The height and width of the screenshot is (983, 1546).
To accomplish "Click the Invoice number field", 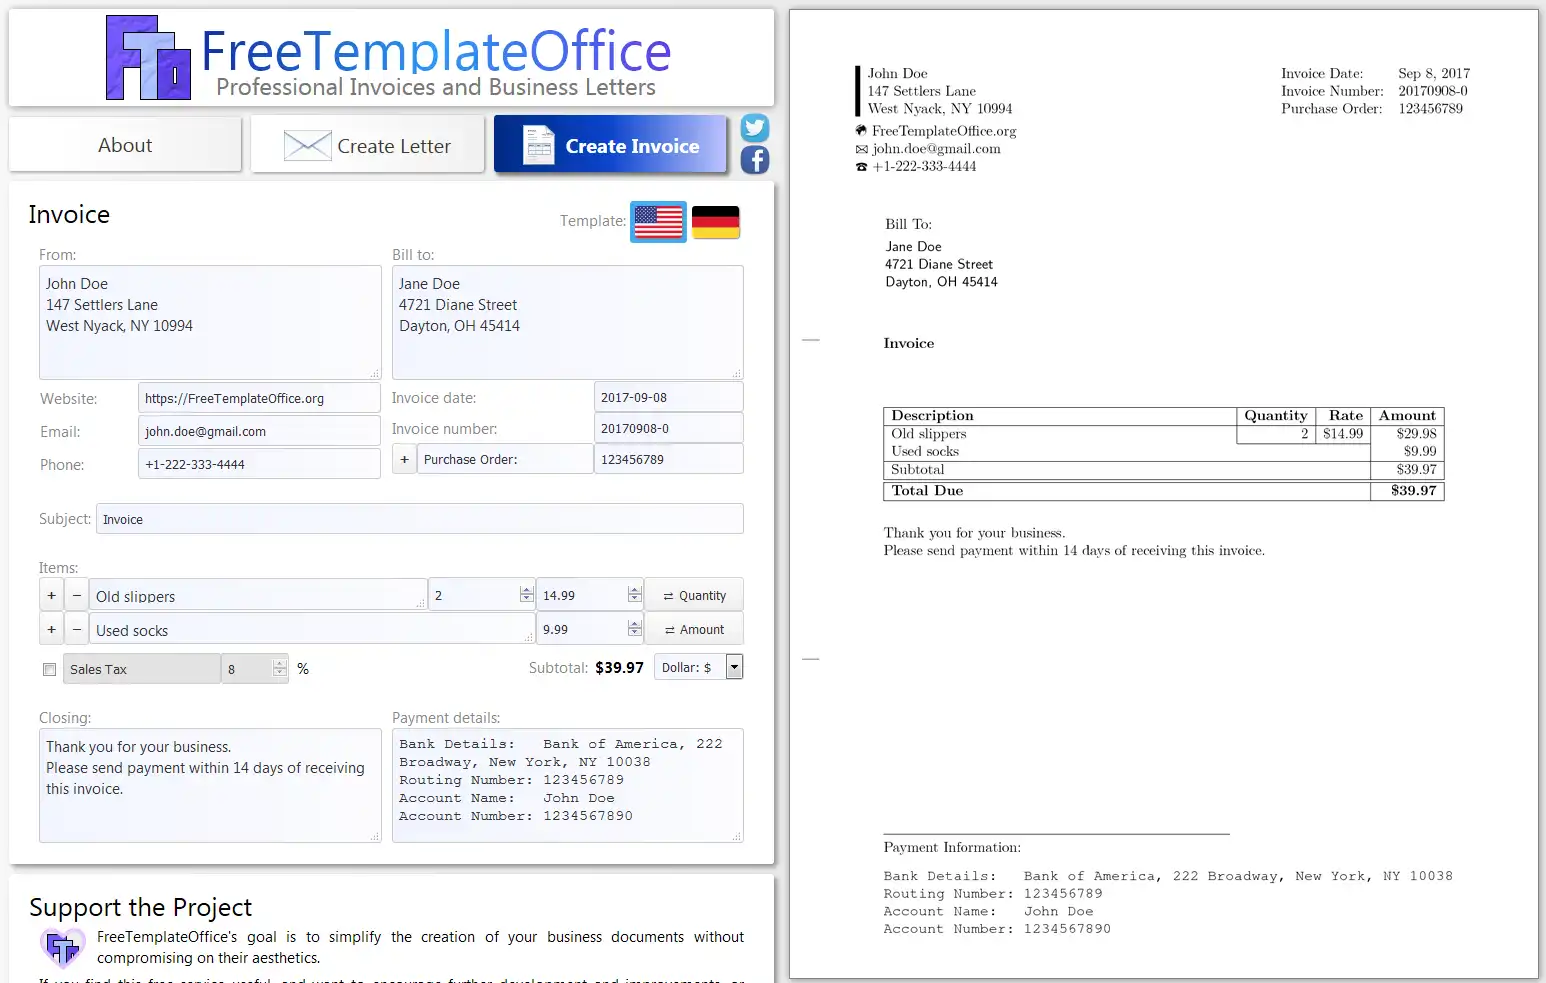I will point(668,428).
